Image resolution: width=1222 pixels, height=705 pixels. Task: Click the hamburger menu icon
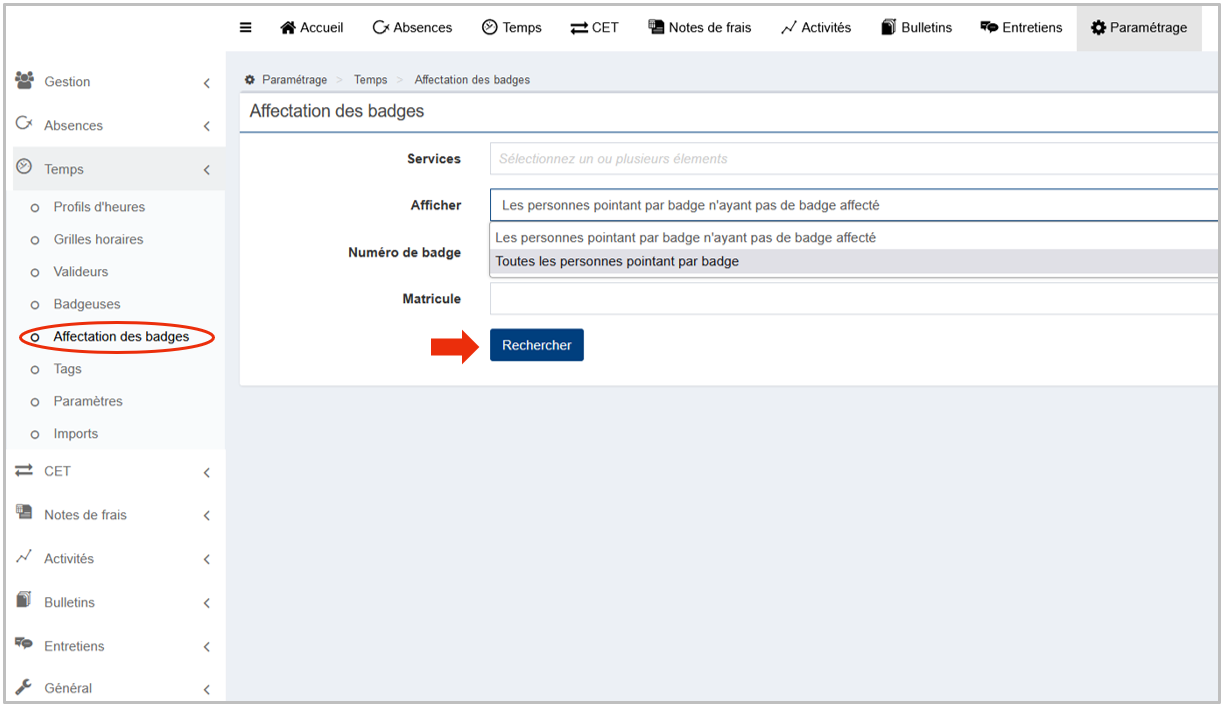click(245, 28)
